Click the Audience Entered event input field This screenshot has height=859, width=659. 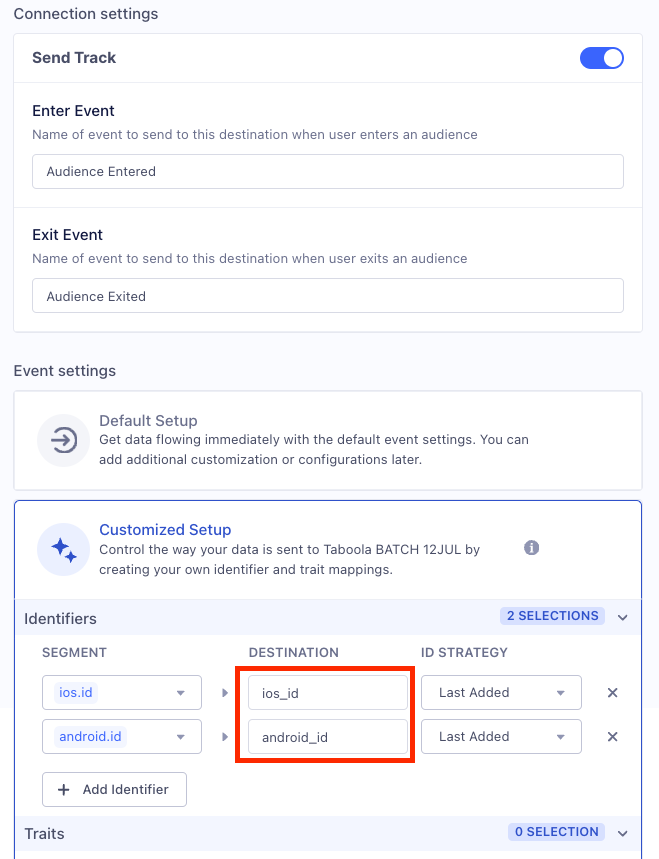(x=327, y=171)
